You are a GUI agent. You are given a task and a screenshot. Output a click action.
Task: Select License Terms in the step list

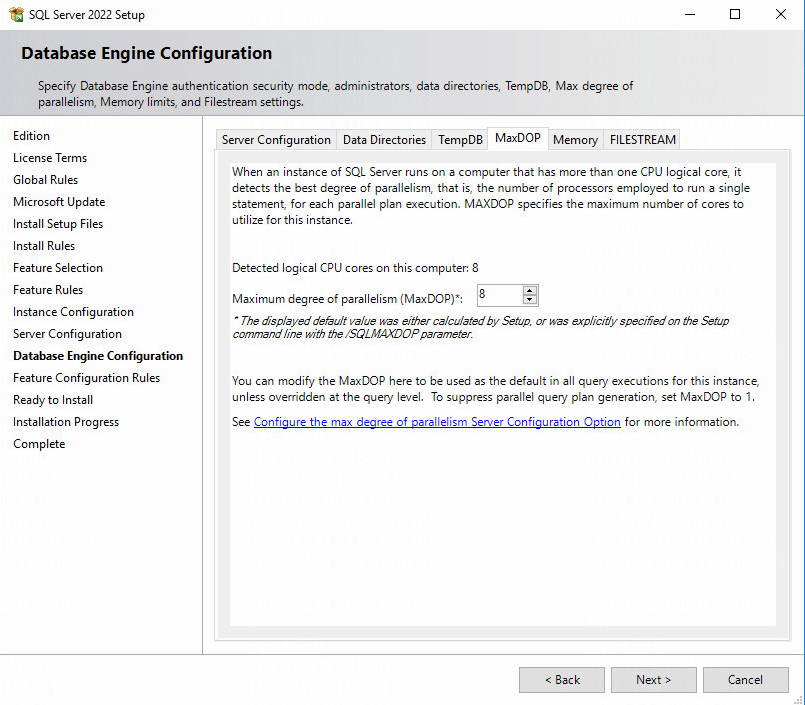tap(50, 158)
